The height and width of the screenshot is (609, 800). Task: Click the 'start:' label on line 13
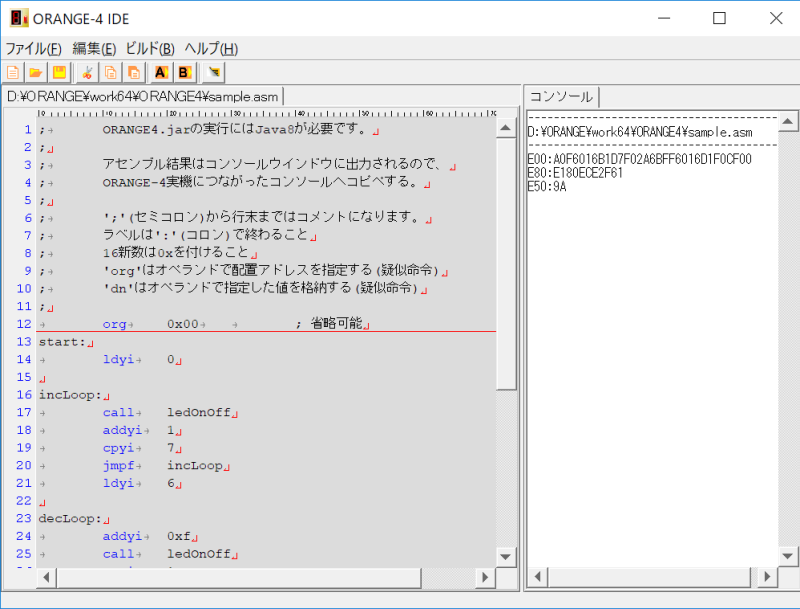pos(62,342)
